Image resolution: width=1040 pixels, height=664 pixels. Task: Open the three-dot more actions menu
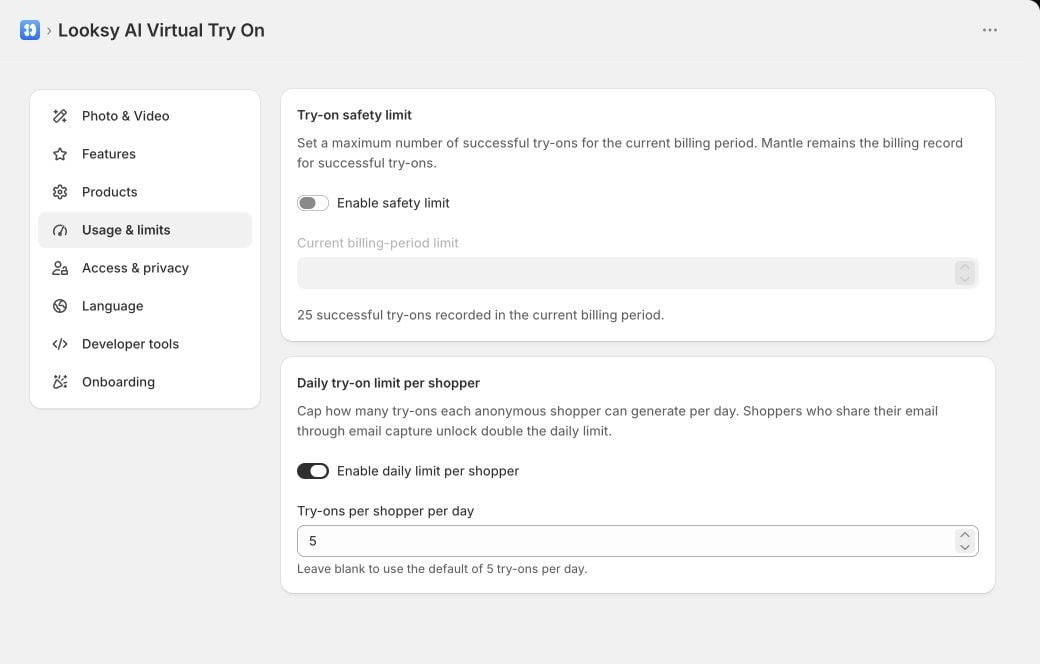tap(990, 30)
